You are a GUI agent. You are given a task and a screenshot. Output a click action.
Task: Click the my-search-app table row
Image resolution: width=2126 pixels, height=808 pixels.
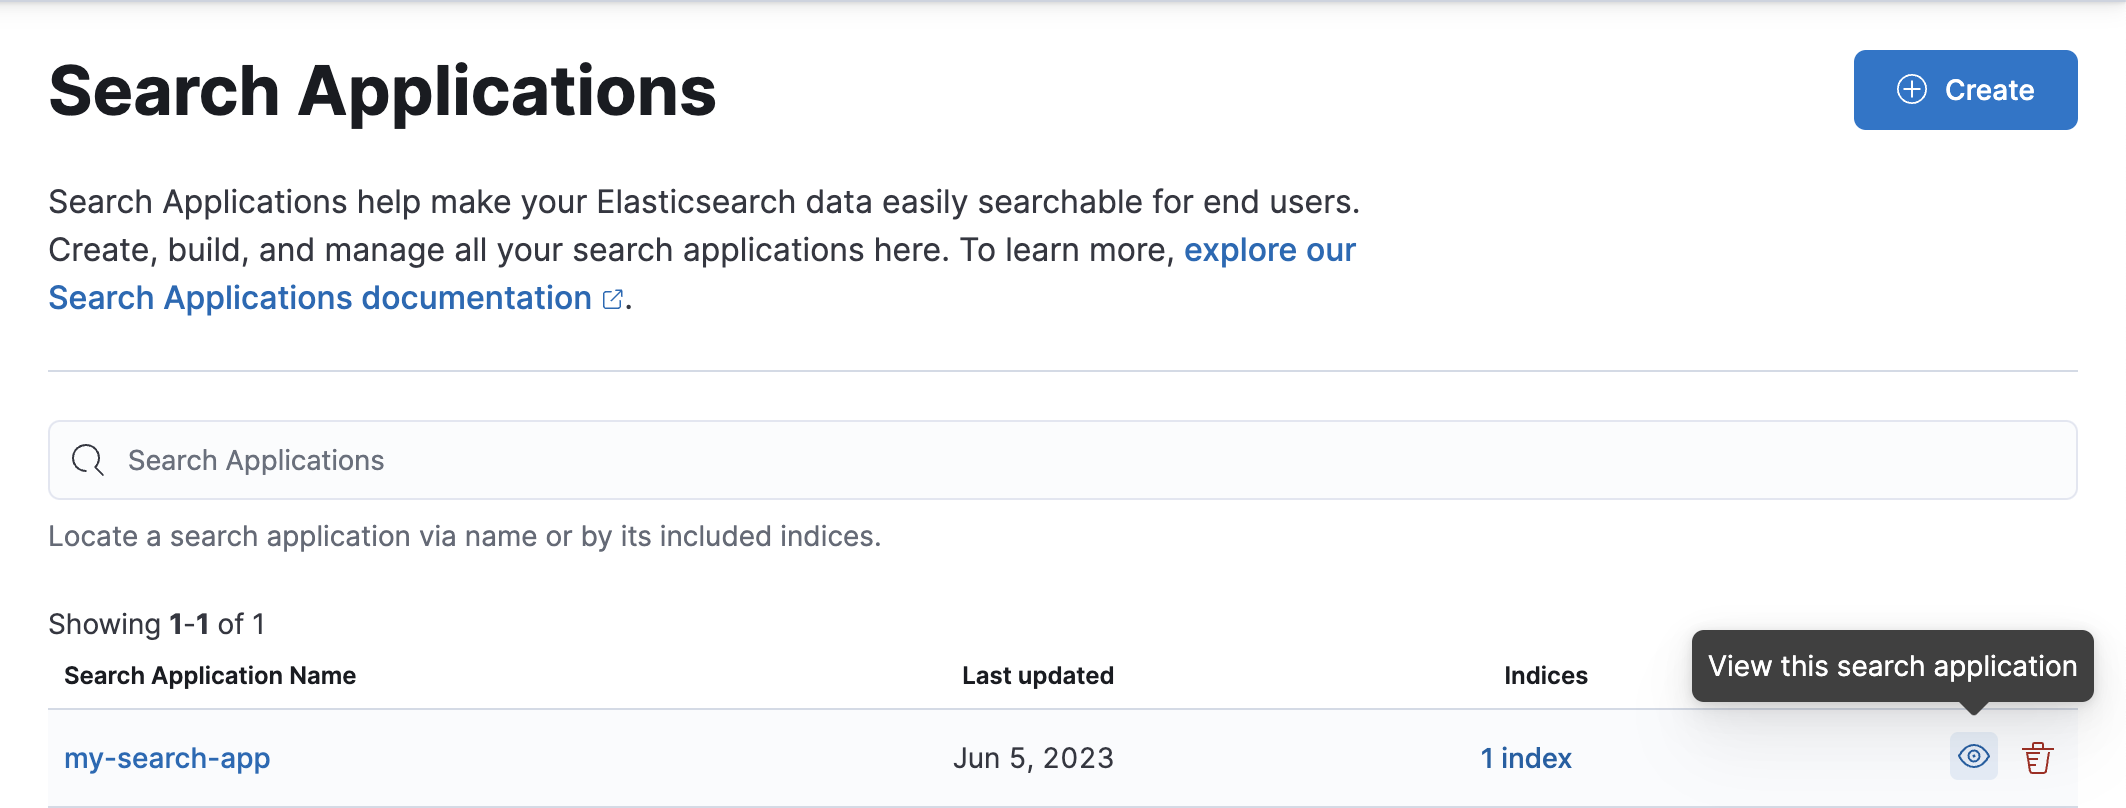click(x=700, y=757)
